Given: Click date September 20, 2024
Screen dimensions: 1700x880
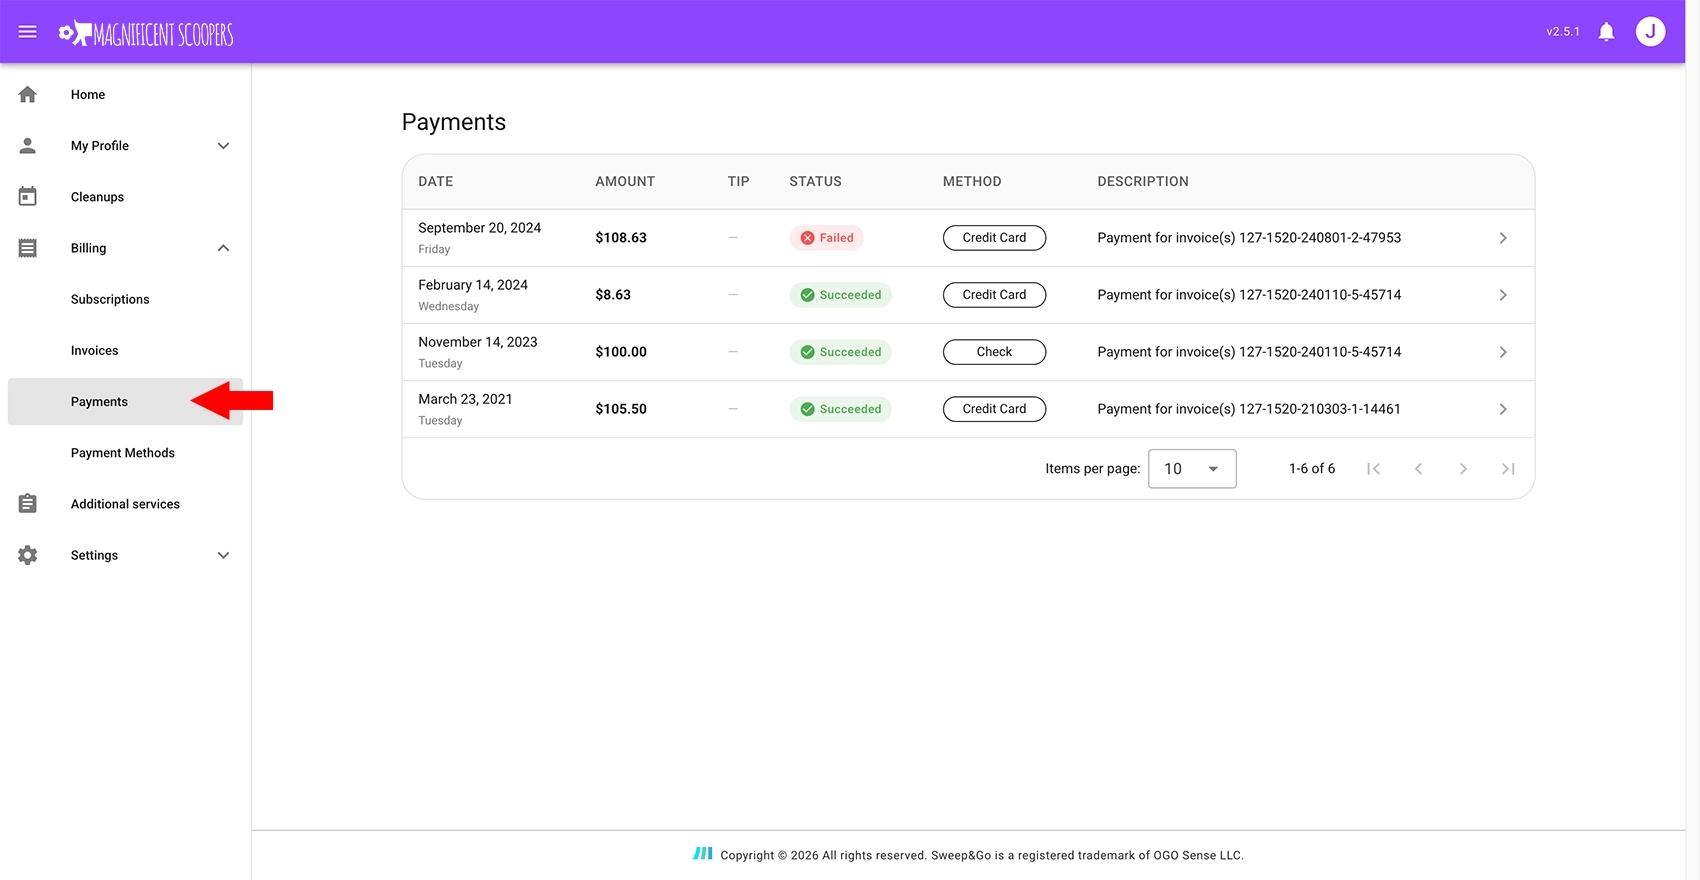Looking at the screenshot, I should click(479, 228).
